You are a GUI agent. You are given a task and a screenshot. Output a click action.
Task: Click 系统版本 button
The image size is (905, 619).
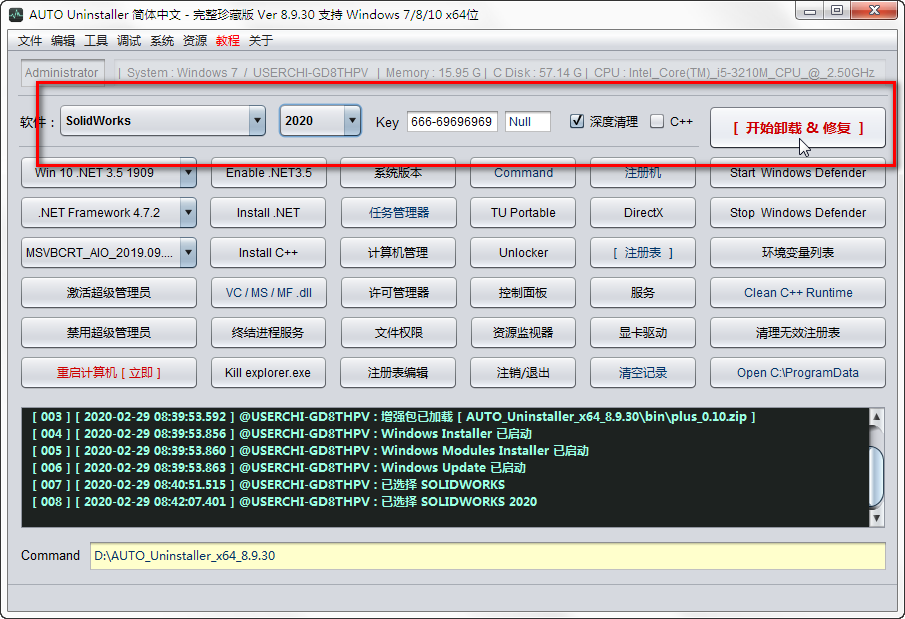[x=398, y=173]
